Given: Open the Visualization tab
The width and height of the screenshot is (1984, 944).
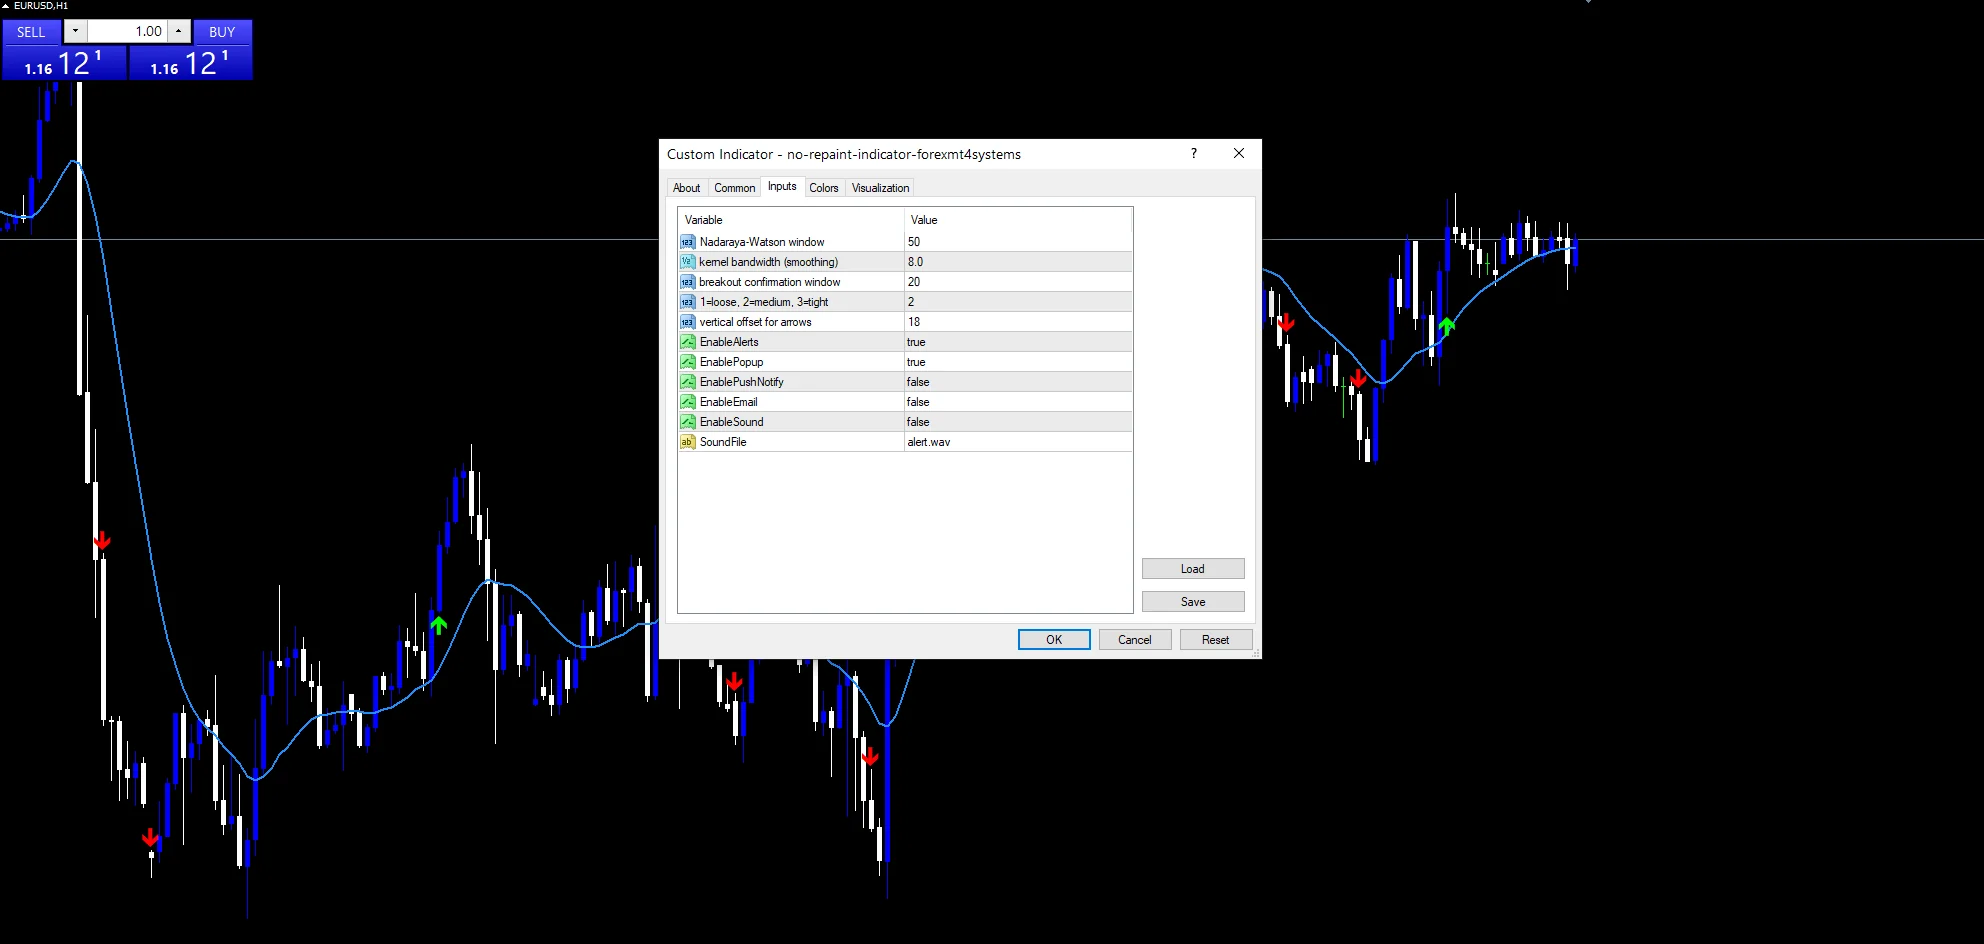Looking at the screenshot, I should (x=880, y=188).
